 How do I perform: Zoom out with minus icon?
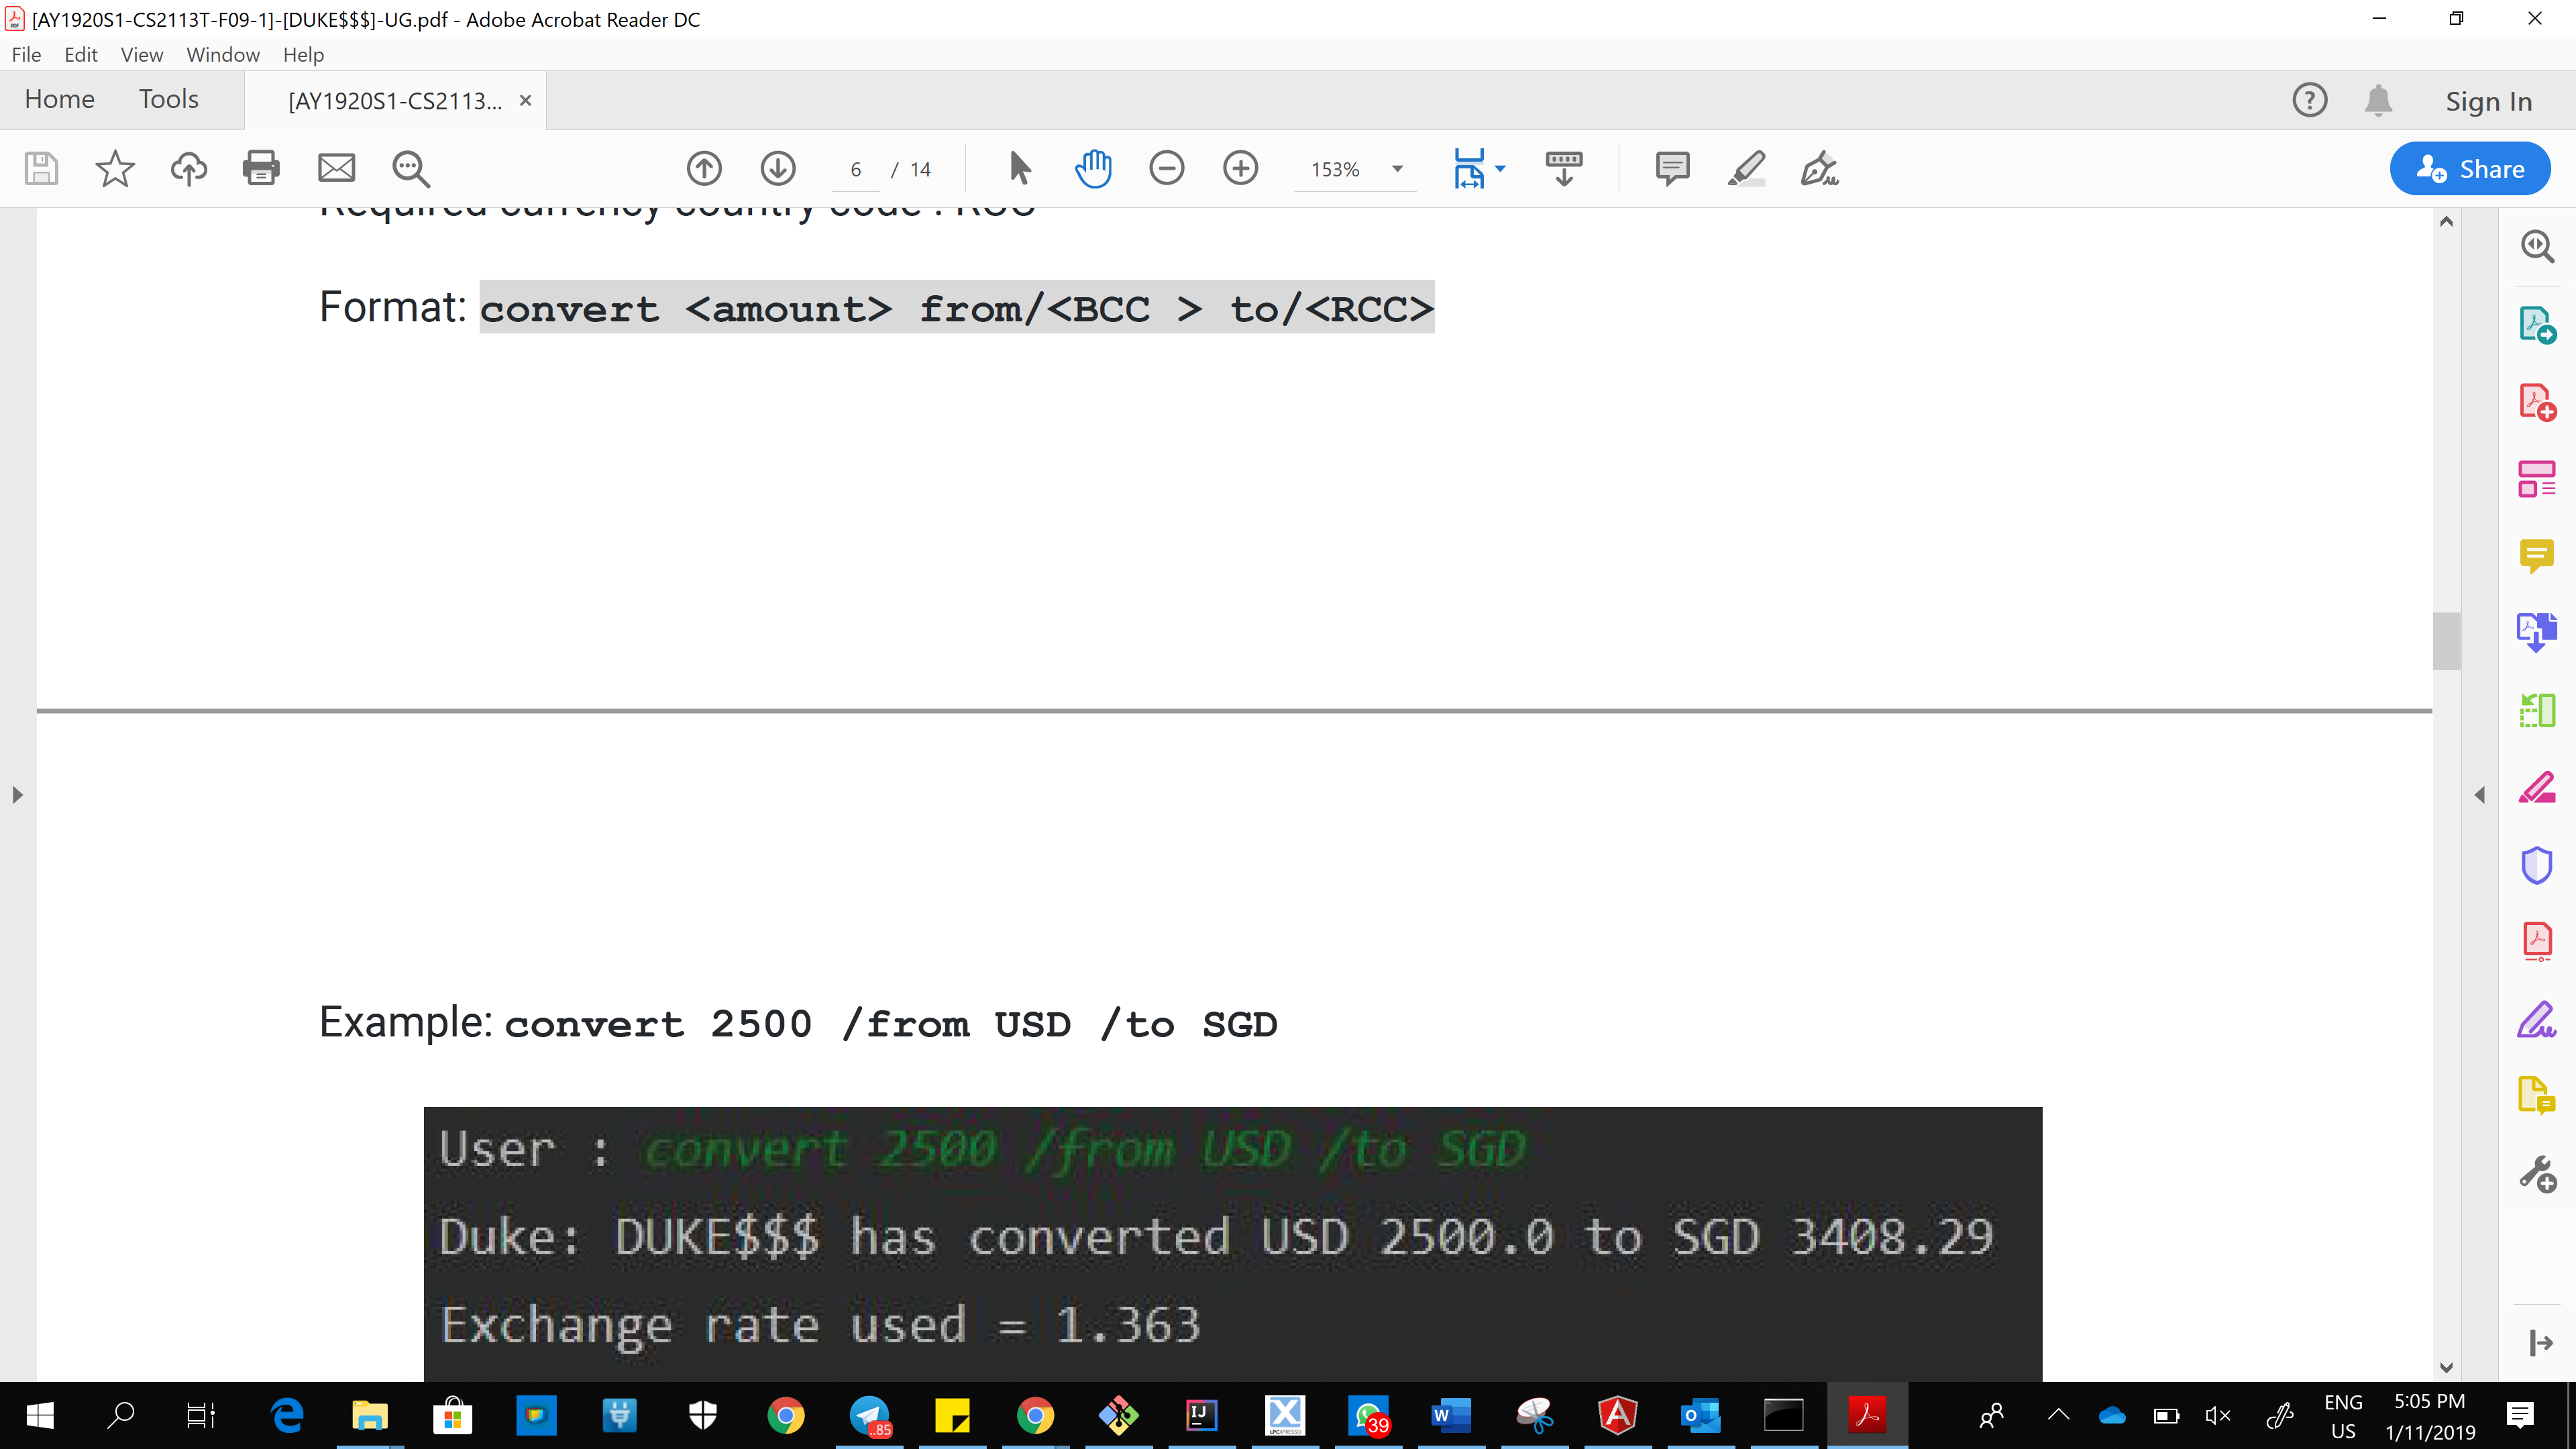[1166, 168]
